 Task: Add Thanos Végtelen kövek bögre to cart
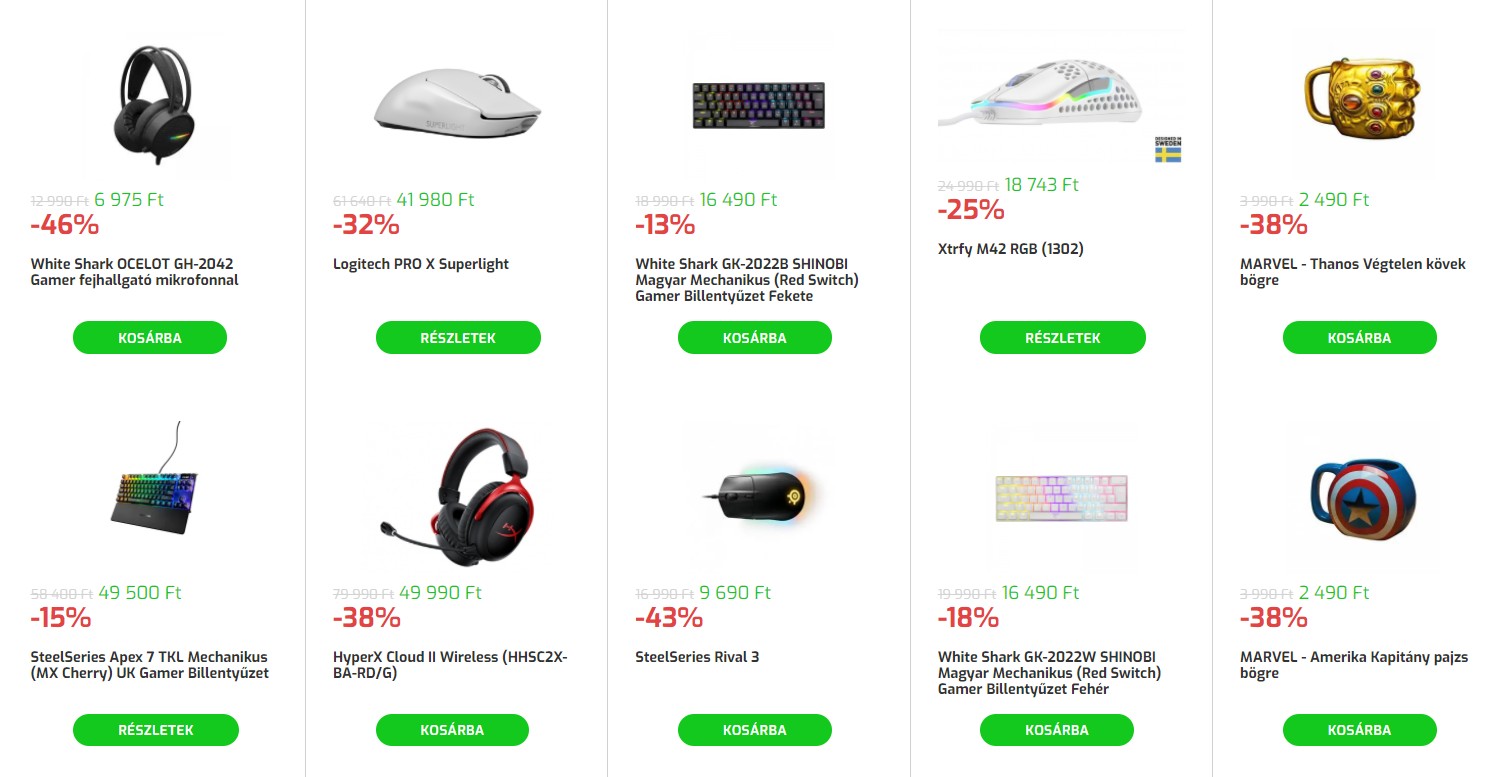pyautogui.click(x=1359, y=338)
